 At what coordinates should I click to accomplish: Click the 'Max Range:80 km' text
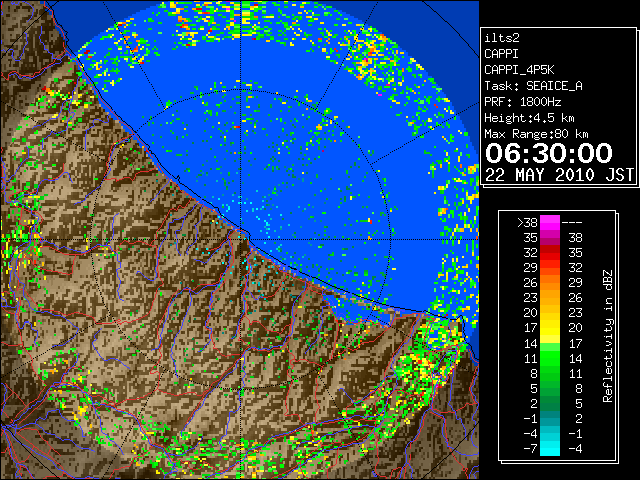point(536,134)
